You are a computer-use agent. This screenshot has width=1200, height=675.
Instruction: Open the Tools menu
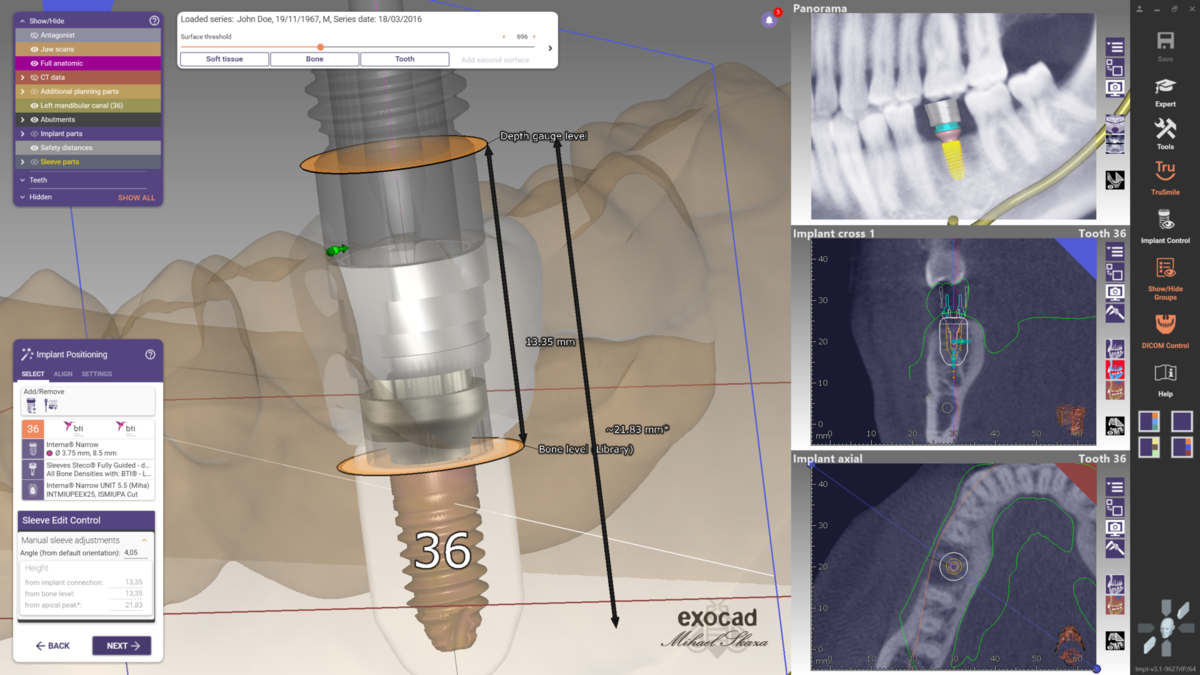click(x=1165, y=133)
